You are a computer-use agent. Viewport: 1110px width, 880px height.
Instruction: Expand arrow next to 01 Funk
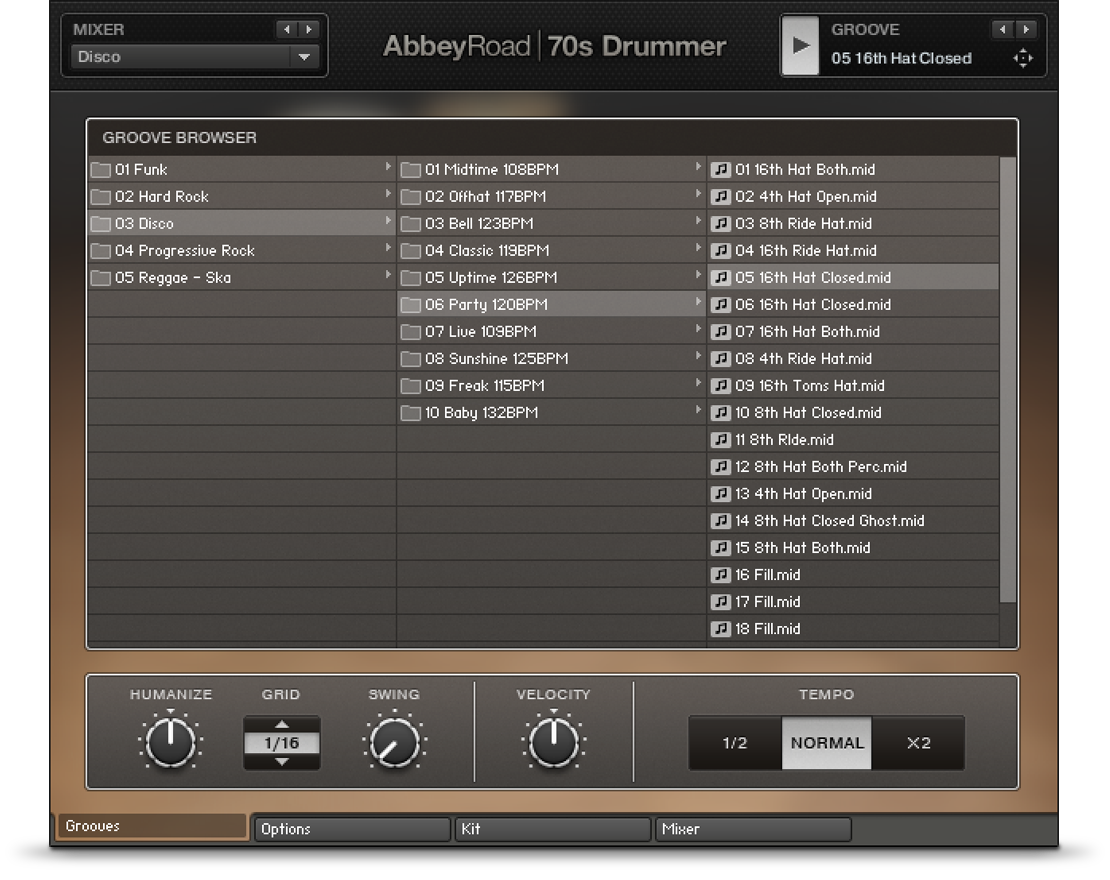click(388, 167)
